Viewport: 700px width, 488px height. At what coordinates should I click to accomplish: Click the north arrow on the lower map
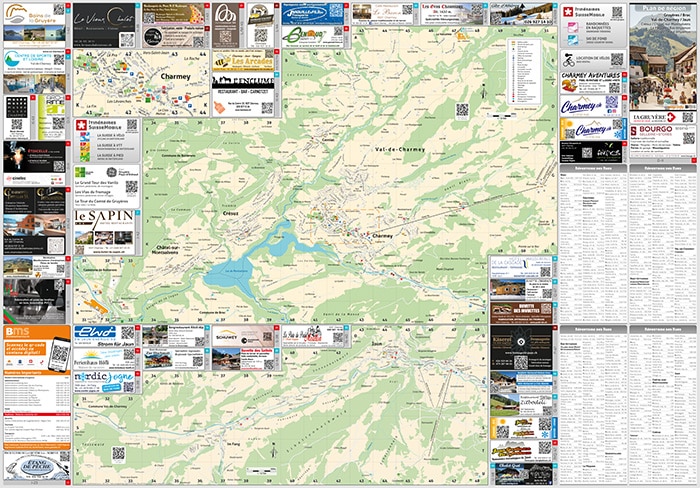point(273,452)
